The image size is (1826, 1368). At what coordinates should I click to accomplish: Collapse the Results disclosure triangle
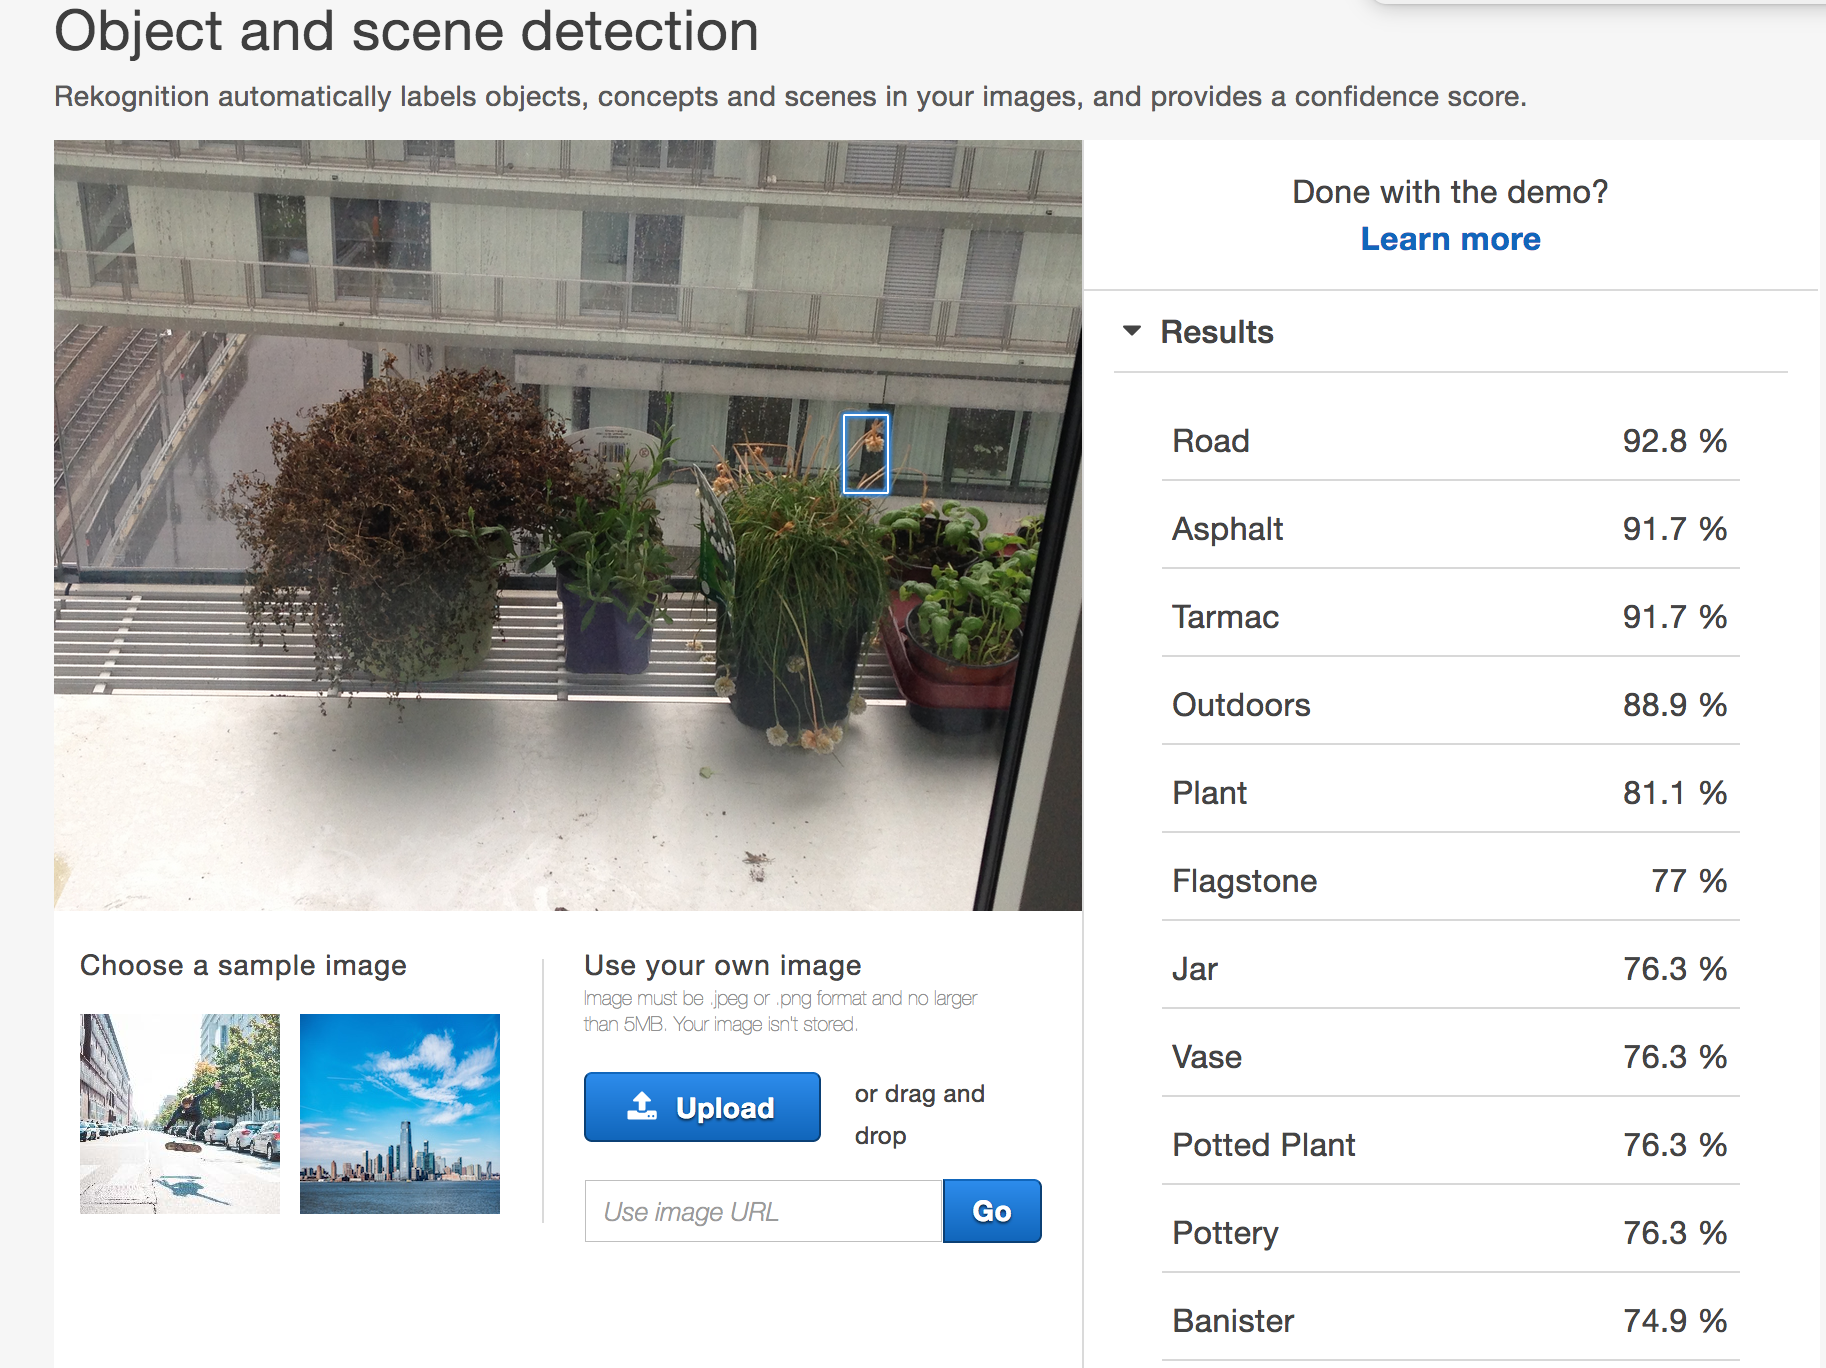point(1132,331)
